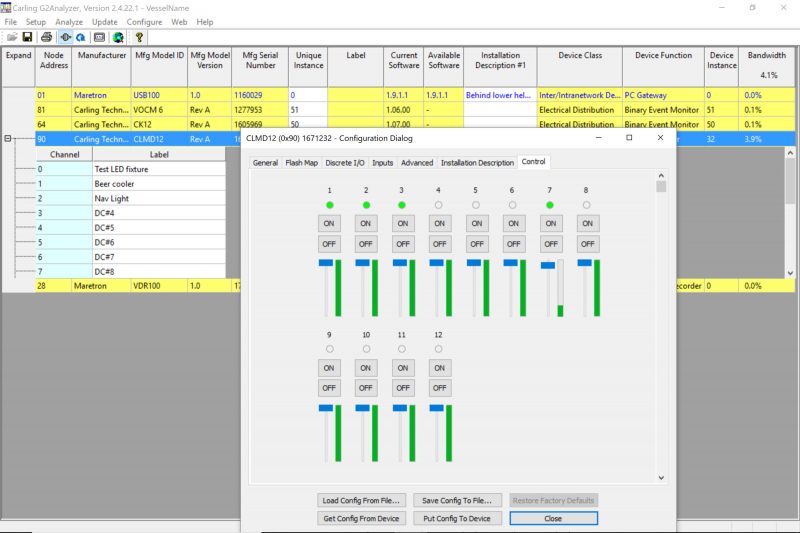Print with the printer toolbar icon
This screenshot has width=800, height=533.
[x=46, y=37]
